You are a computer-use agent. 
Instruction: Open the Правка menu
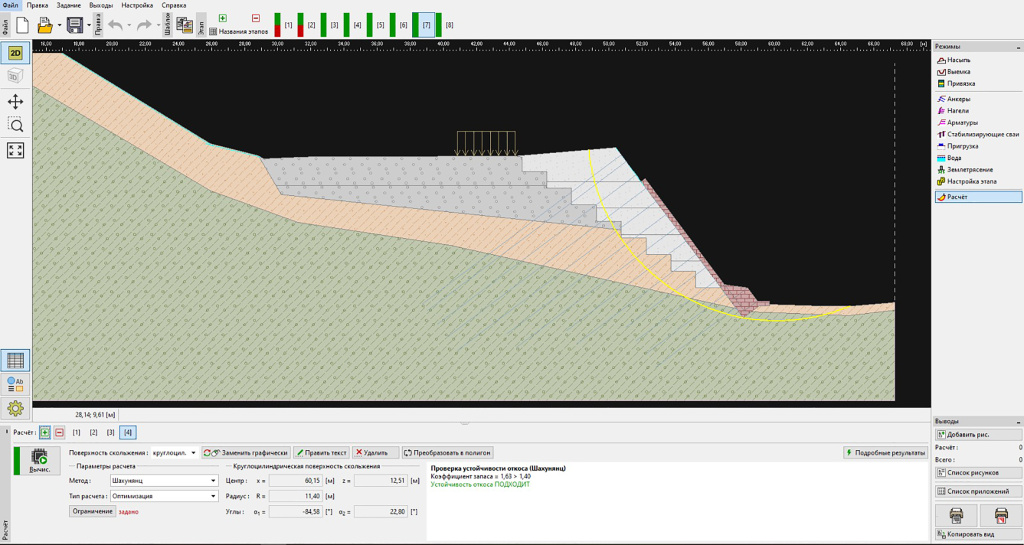[37, 5]
